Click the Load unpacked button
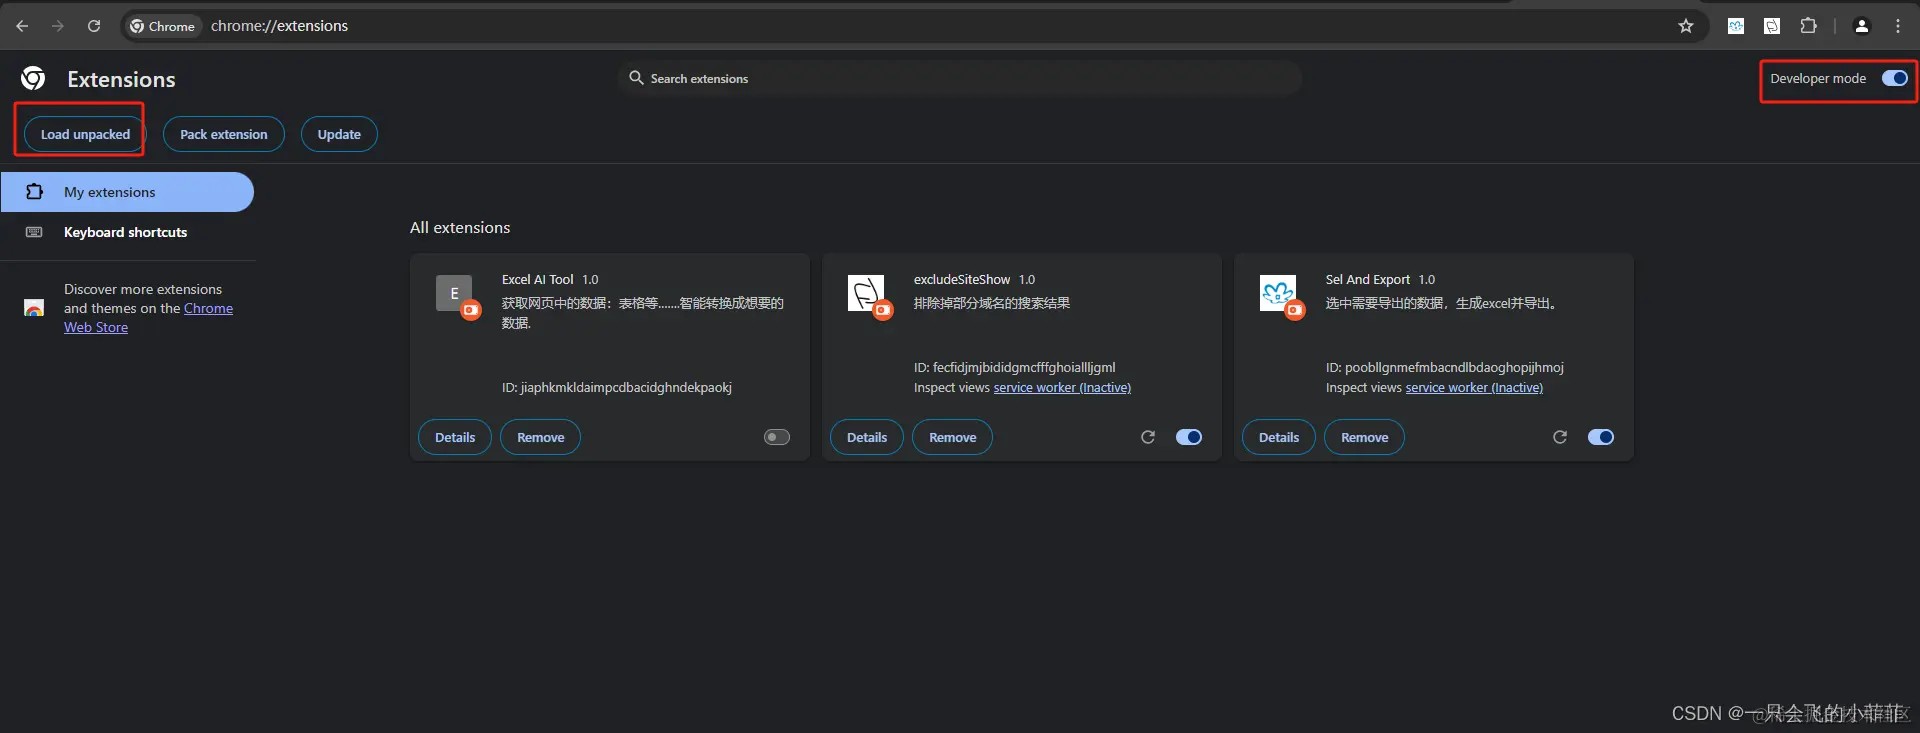 coord(85,134)
